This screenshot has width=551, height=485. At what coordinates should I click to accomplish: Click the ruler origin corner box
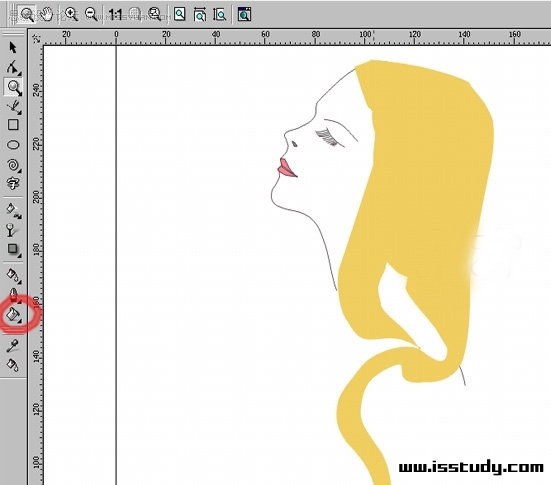[x=36, y=39]
